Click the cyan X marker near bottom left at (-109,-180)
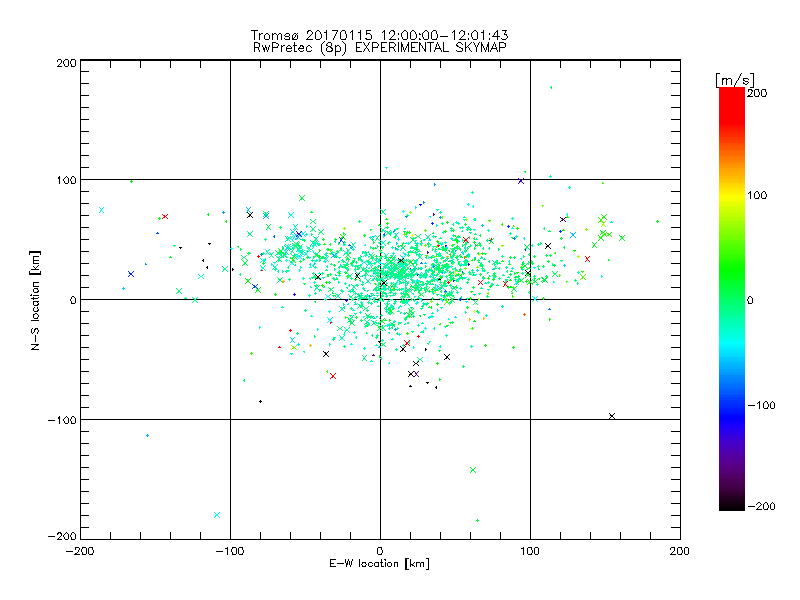Screen dimensions: 800x600 pyautogui.click(x=217, y=515)
